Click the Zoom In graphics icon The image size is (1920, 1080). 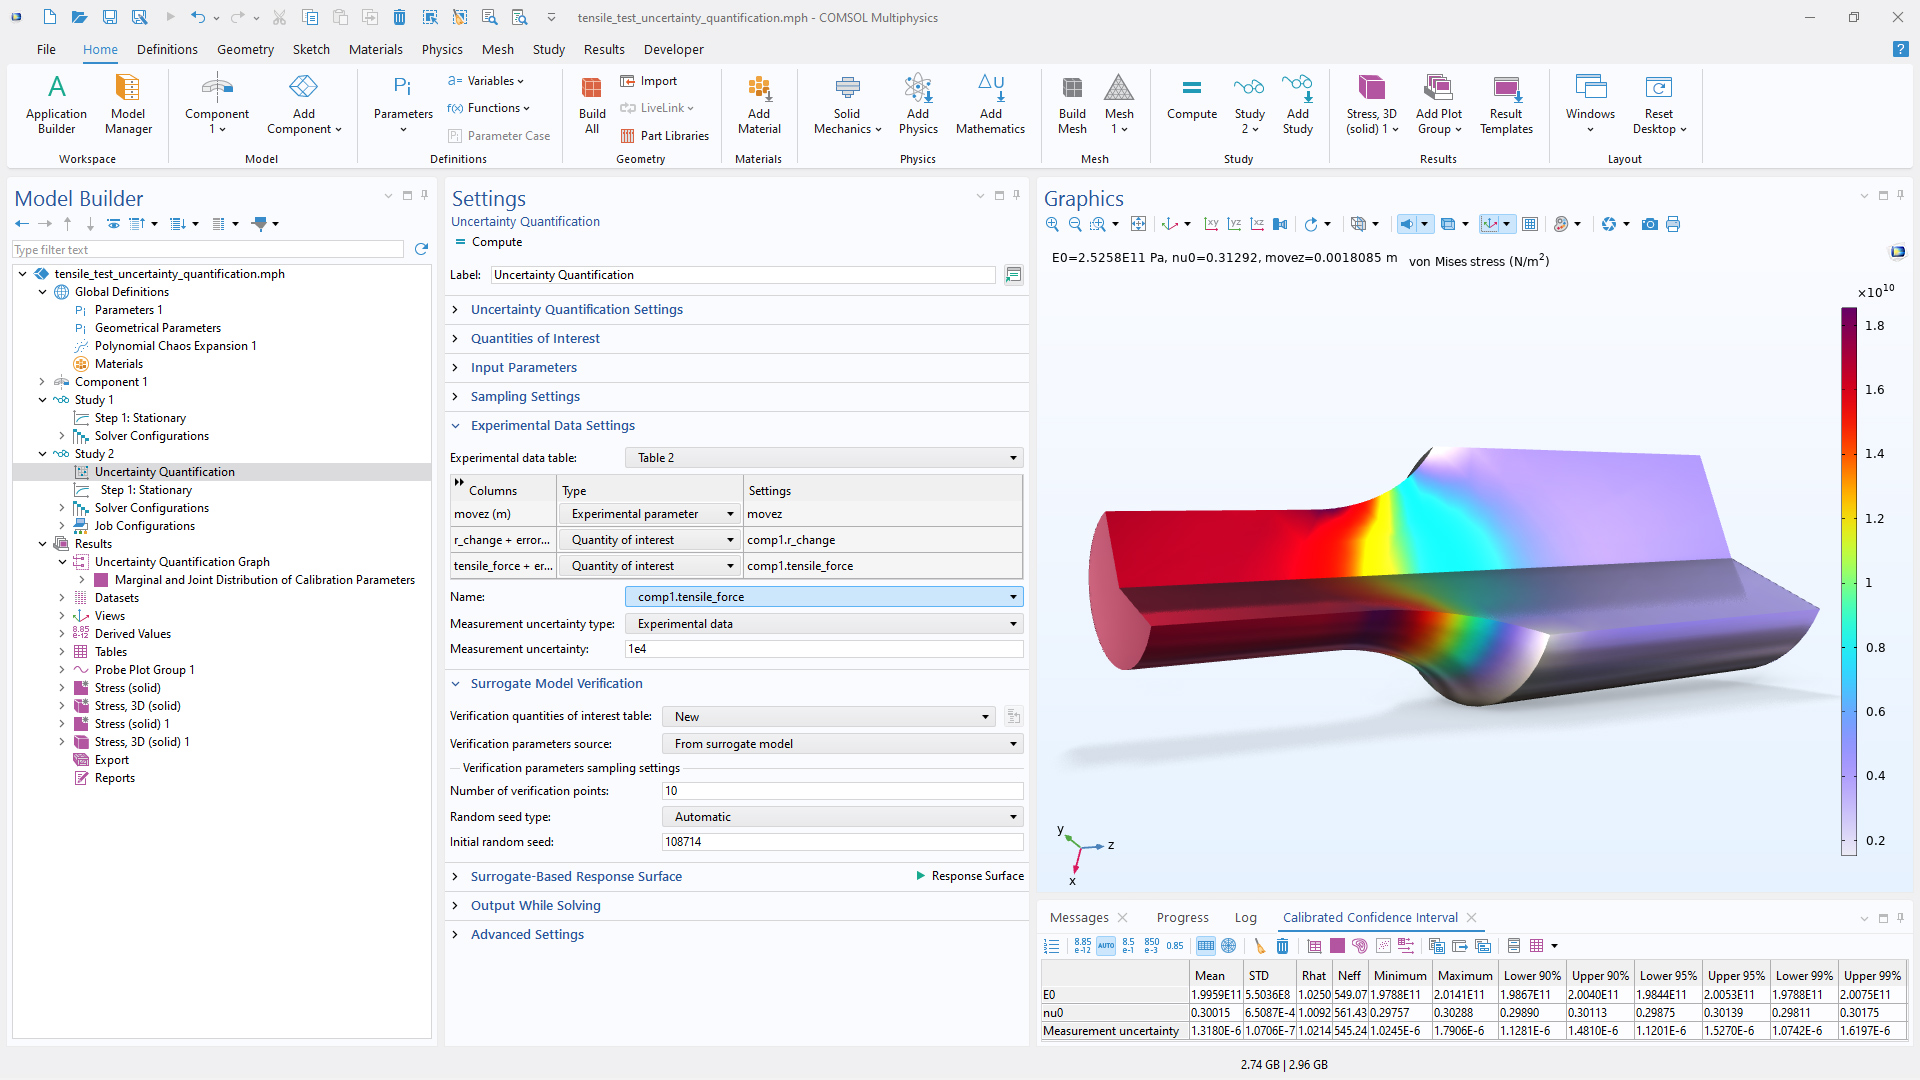point(1052,224)
